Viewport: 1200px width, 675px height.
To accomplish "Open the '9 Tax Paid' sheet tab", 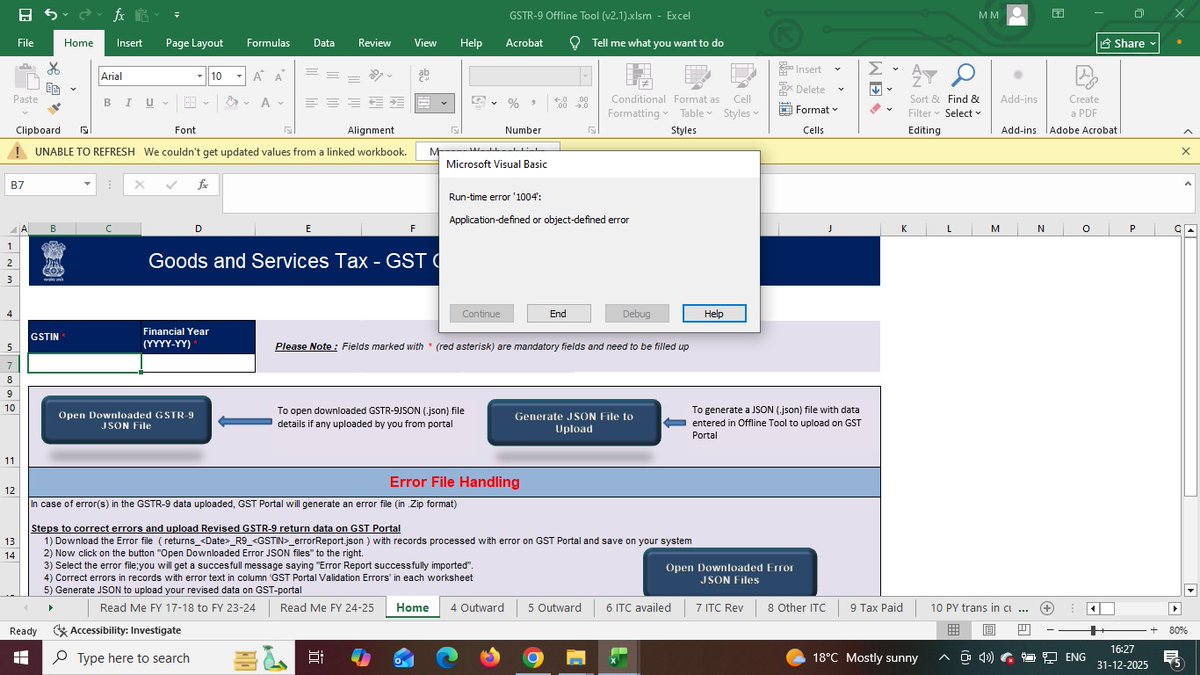I will pyautogui.click(x=876, y=607).
